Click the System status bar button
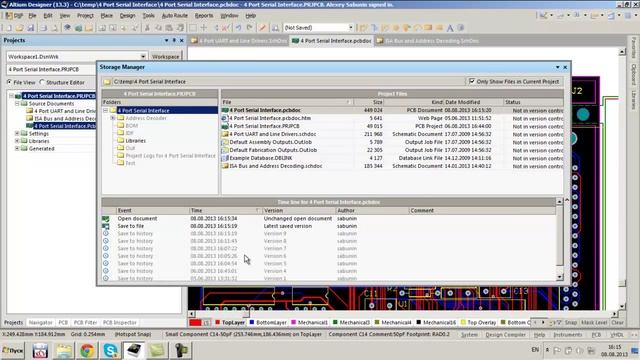Screen dimensions: 640x360 [x=469, y=335]
